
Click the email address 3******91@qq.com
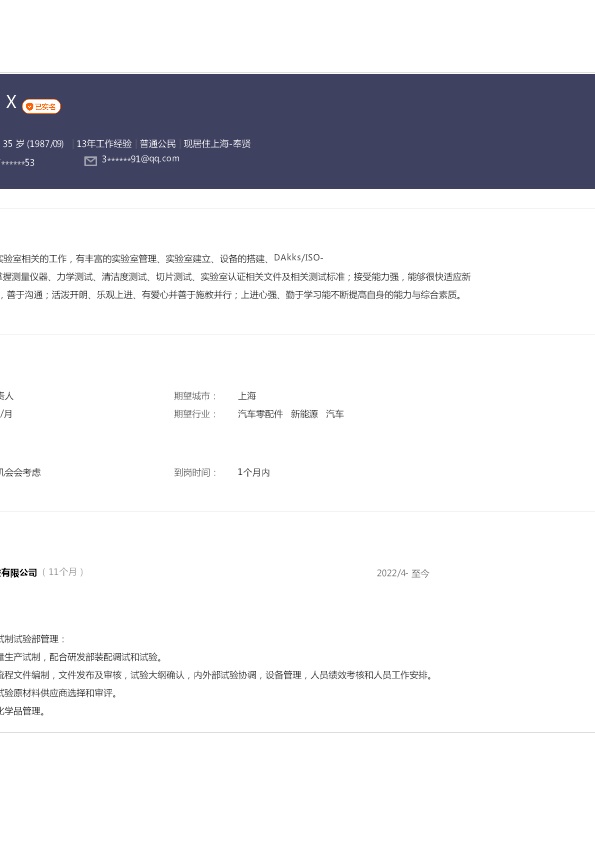141,159
